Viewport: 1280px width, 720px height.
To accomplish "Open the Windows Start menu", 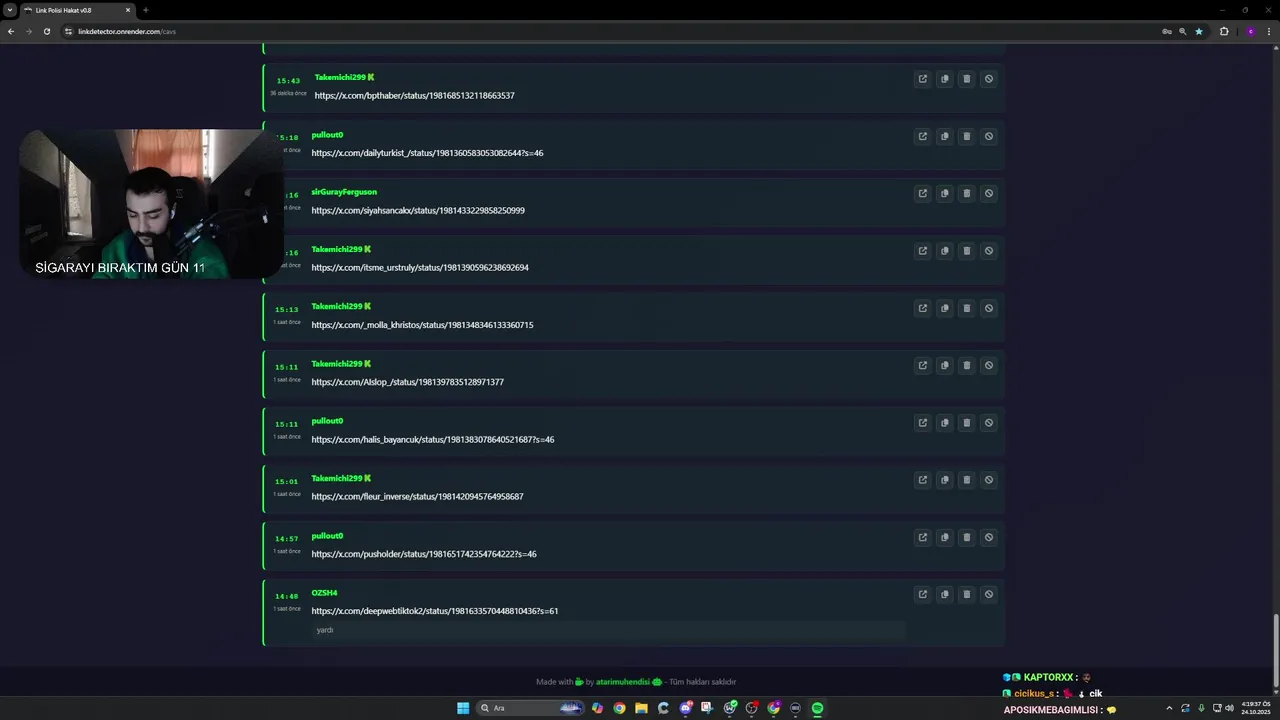I will point(463,708).
